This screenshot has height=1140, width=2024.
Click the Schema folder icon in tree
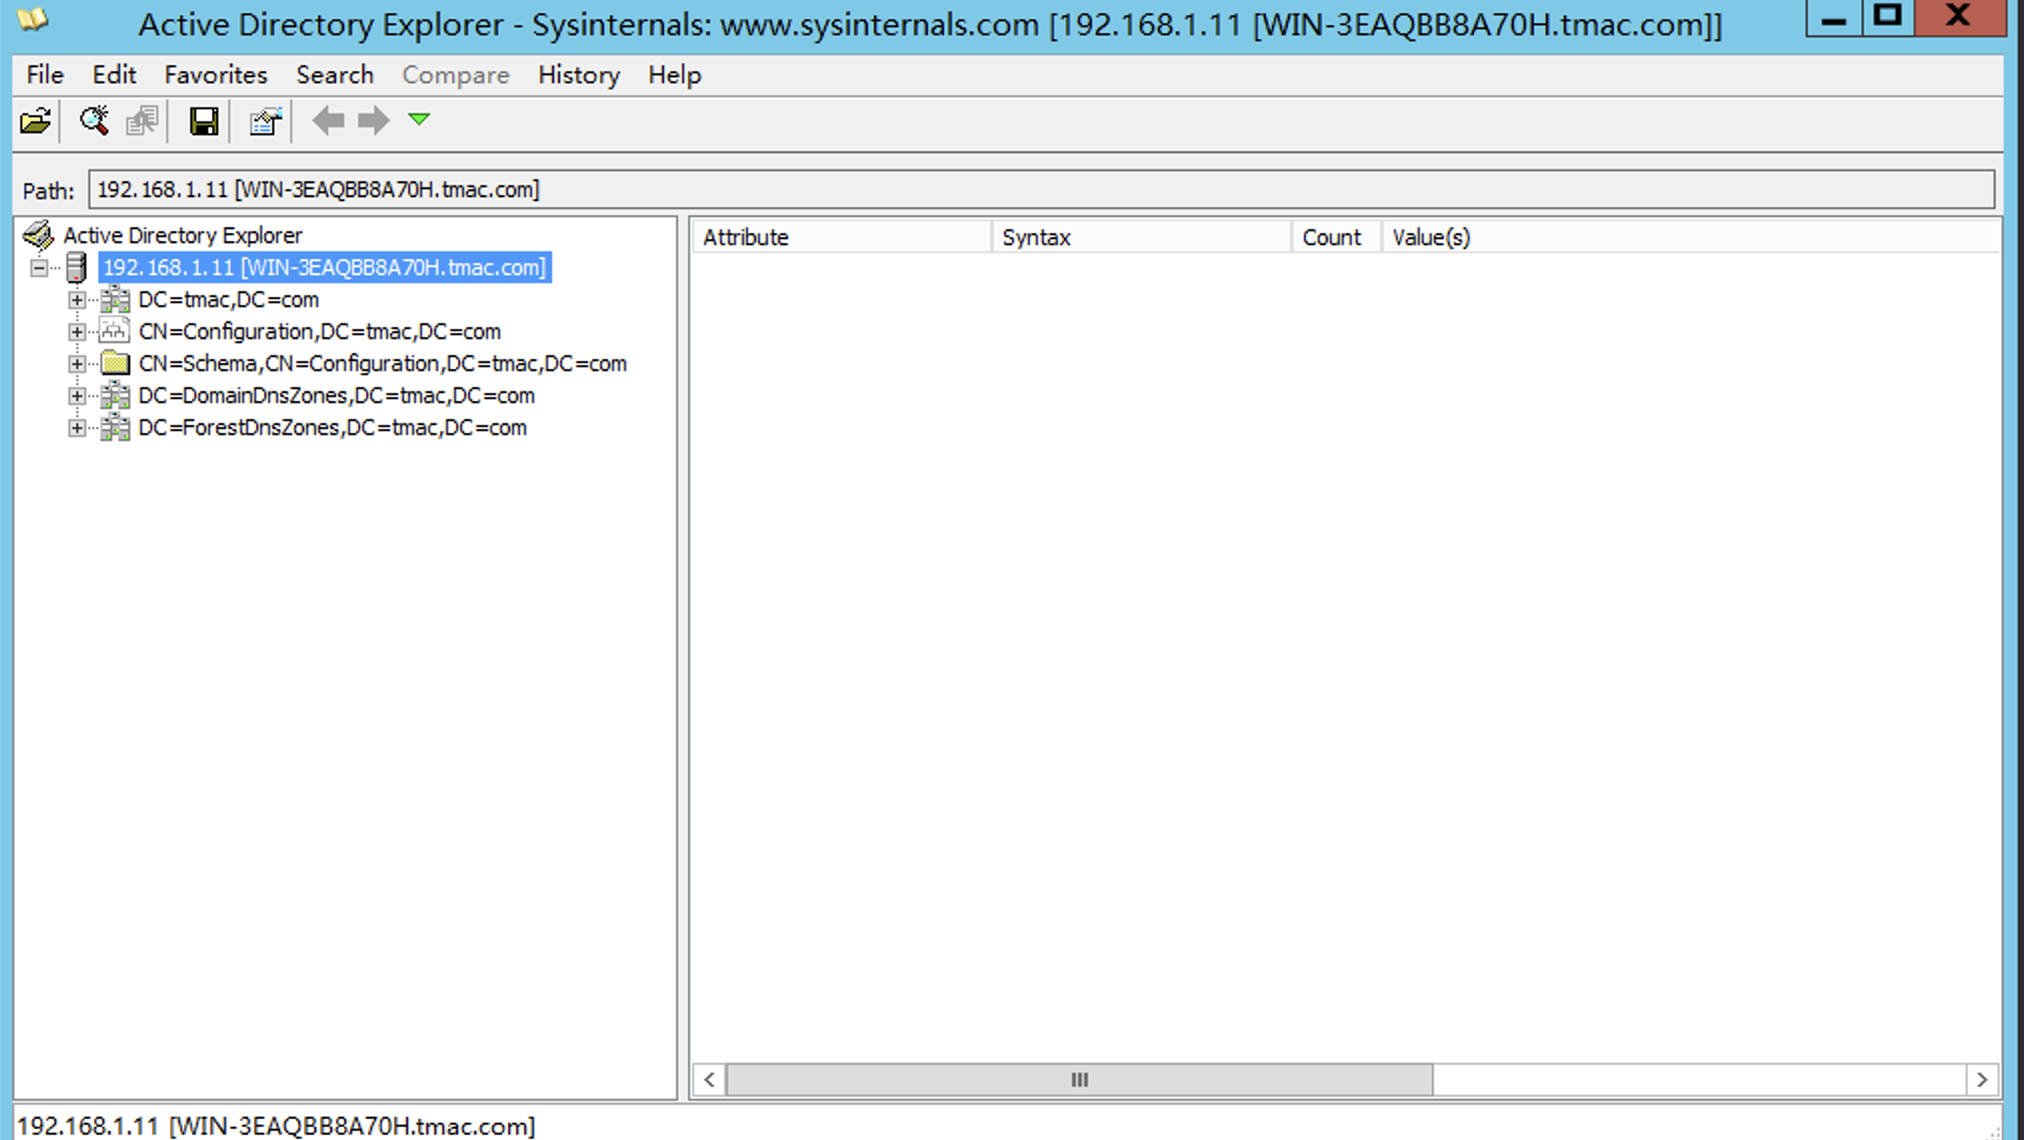(x=115, y=363)
